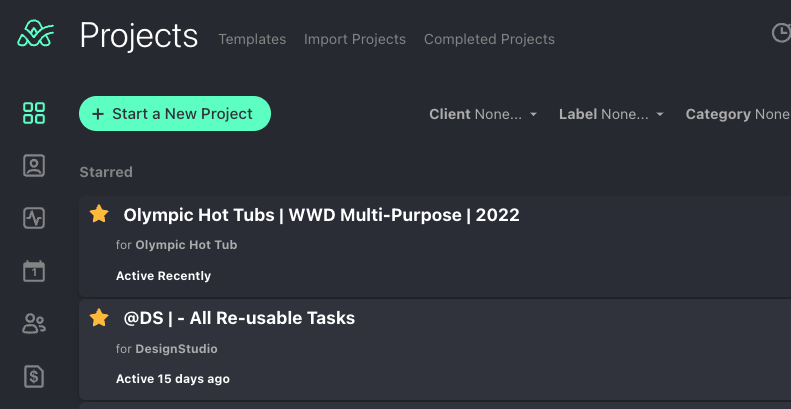
Task: Open Olympic Hot Tubs WWD Multi-Purpose project
Action: 321,215
